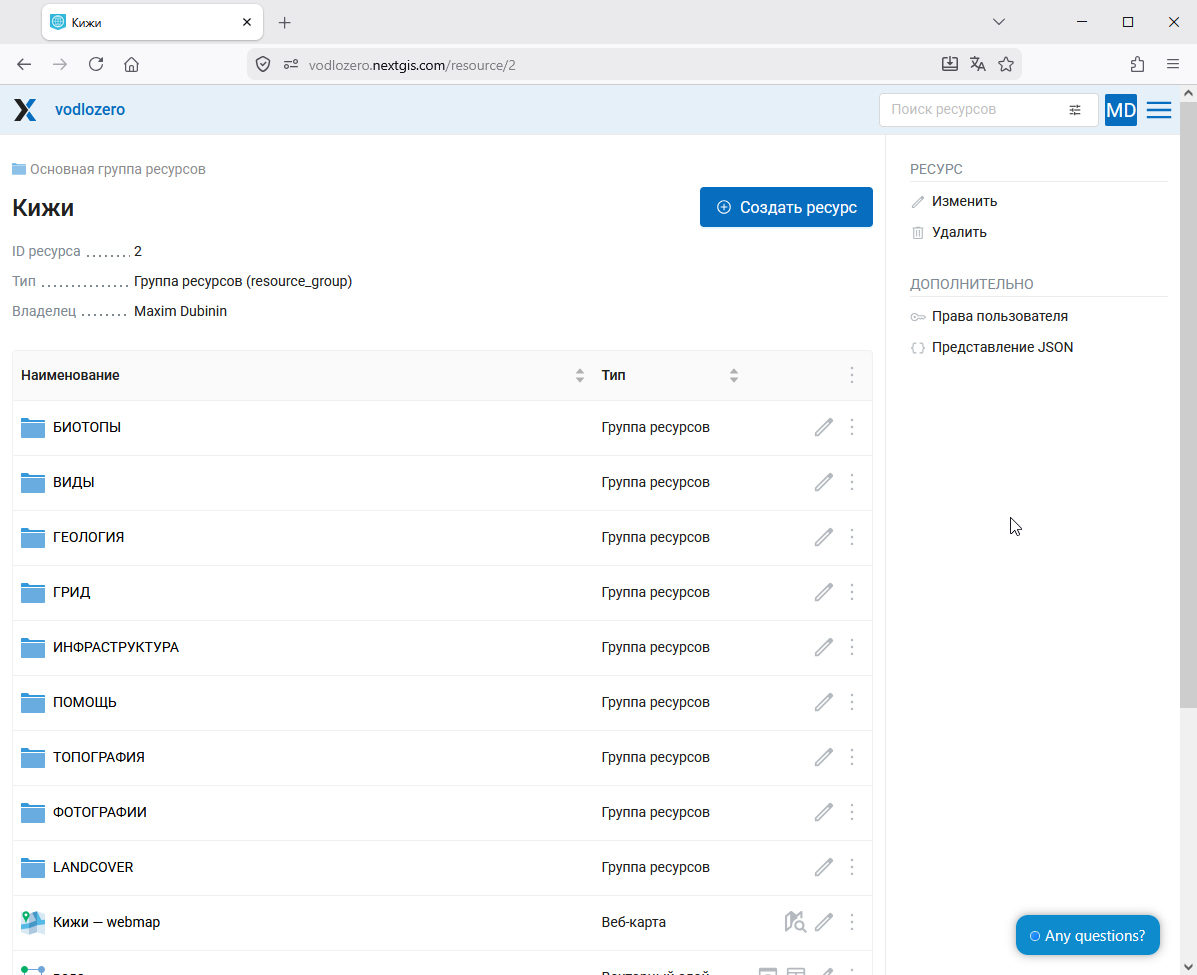This screenshot has height=975, width=1197.
Task: List all tabs dropdown arrow
Action: pyautogui.click(x=999, y=22)
